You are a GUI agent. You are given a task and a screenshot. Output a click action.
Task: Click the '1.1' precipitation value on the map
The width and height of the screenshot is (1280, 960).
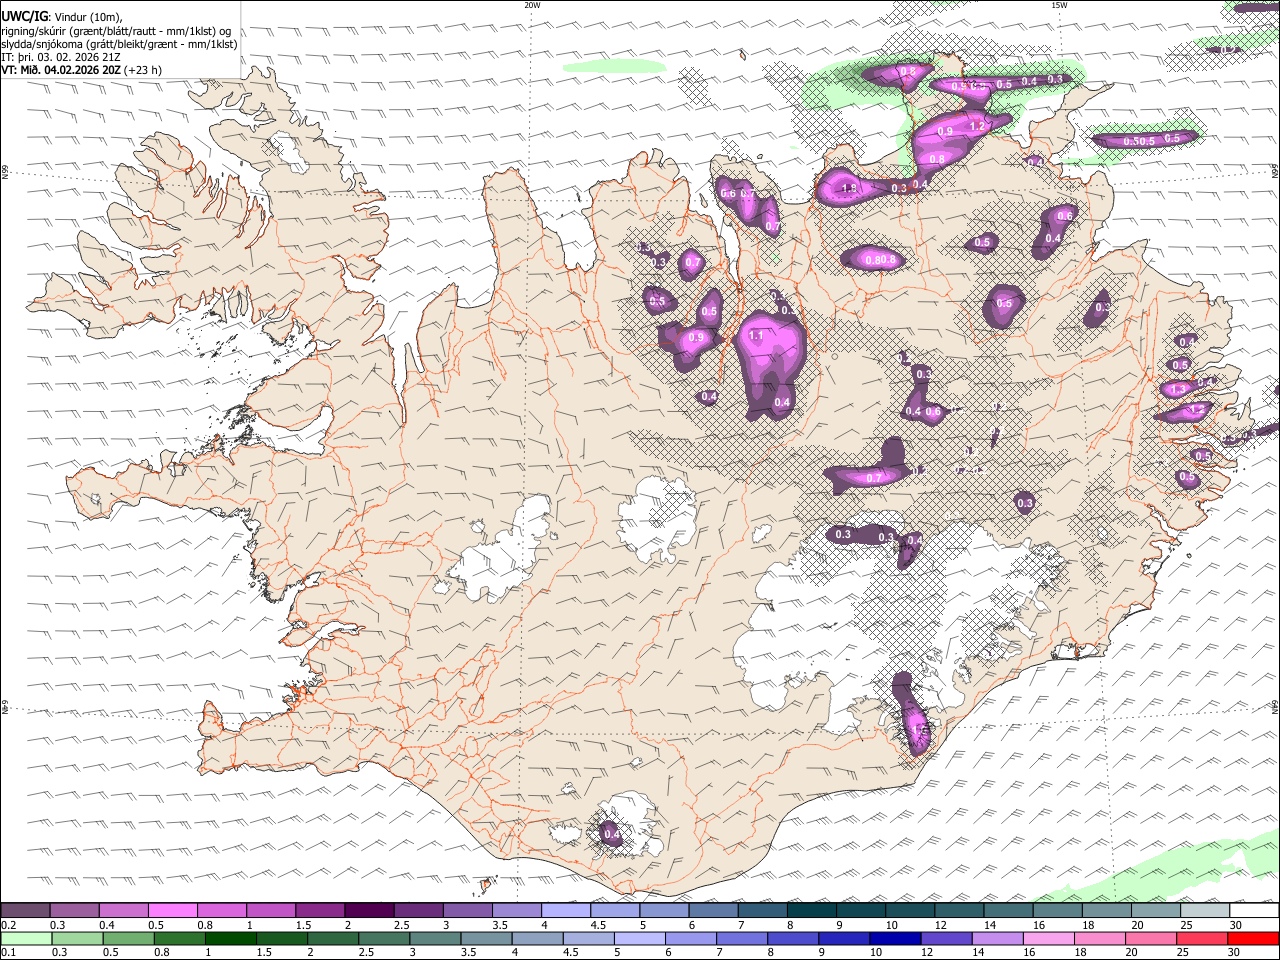tap(756, 336)
